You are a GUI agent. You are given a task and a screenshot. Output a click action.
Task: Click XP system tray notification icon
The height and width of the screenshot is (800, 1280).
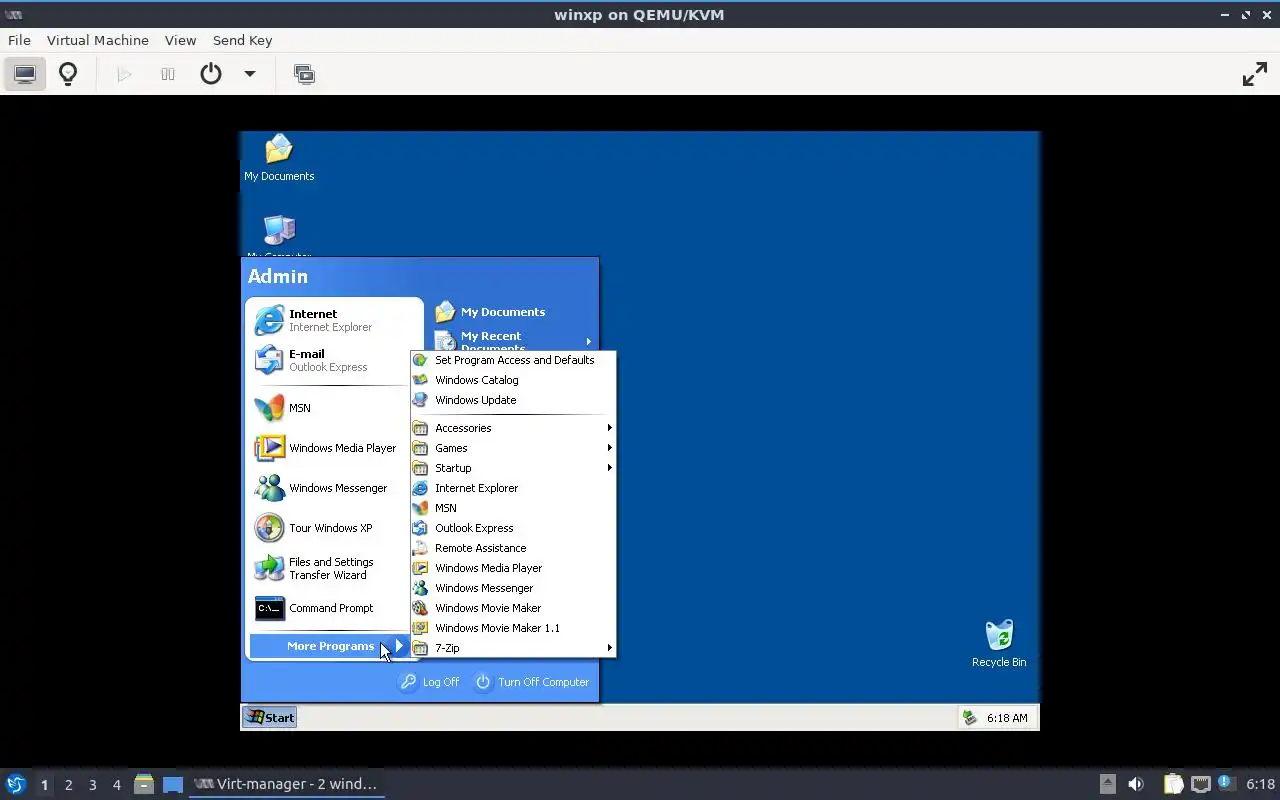pos(969,717)
